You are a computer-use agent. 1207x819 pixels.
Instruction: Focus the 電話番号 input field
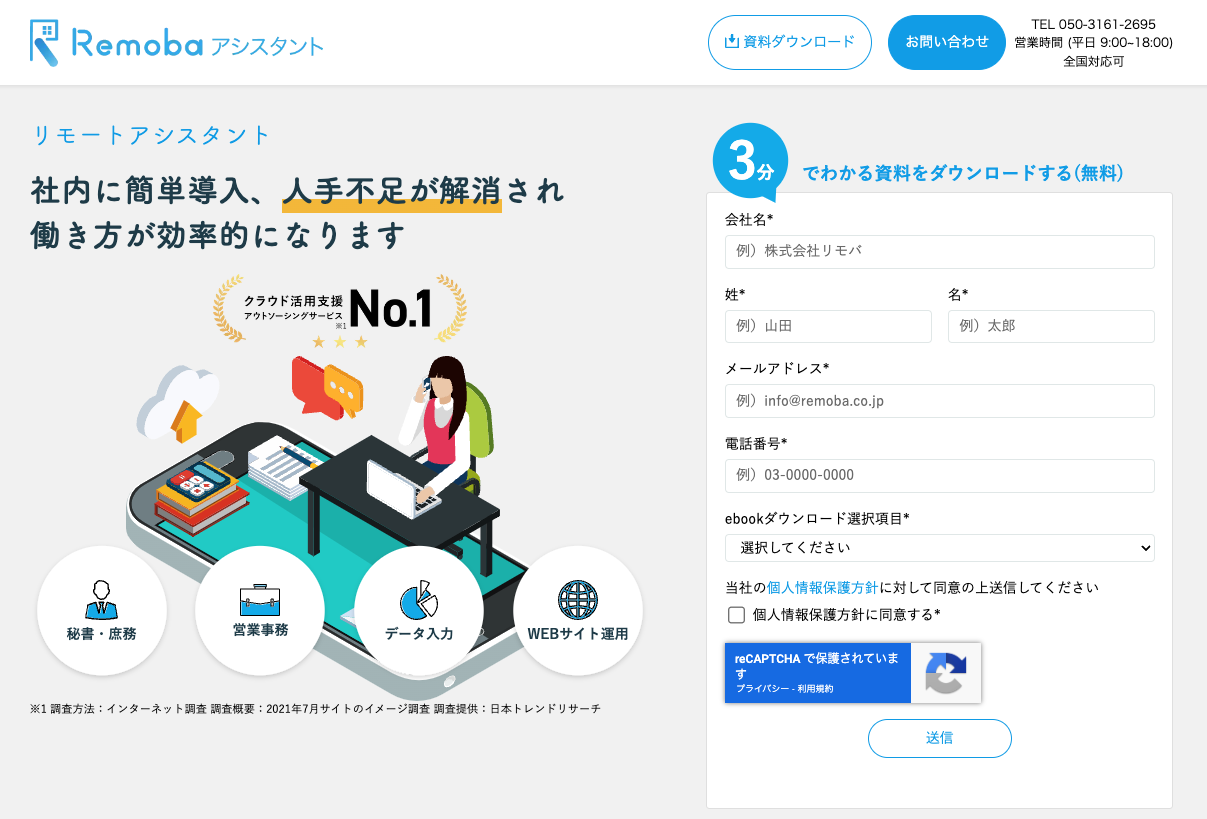[x=939, y=475]
